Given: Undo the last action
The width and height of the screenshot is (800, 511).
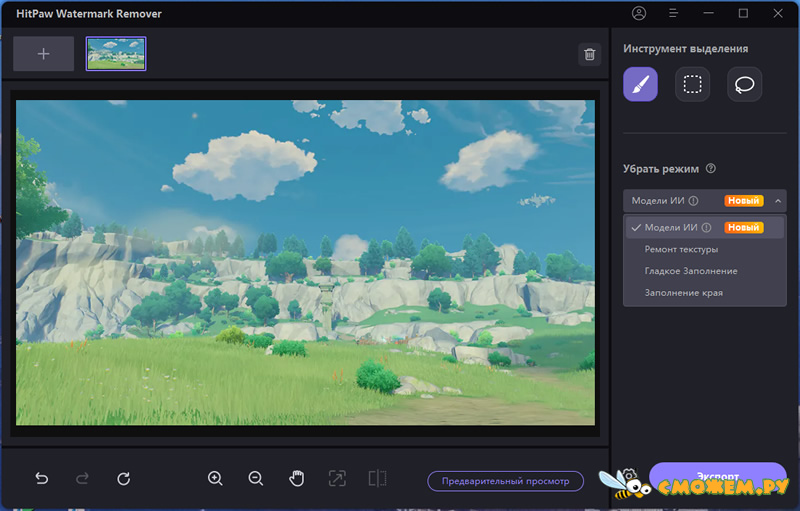Looking at the screenshot, I should click(42, 478).
